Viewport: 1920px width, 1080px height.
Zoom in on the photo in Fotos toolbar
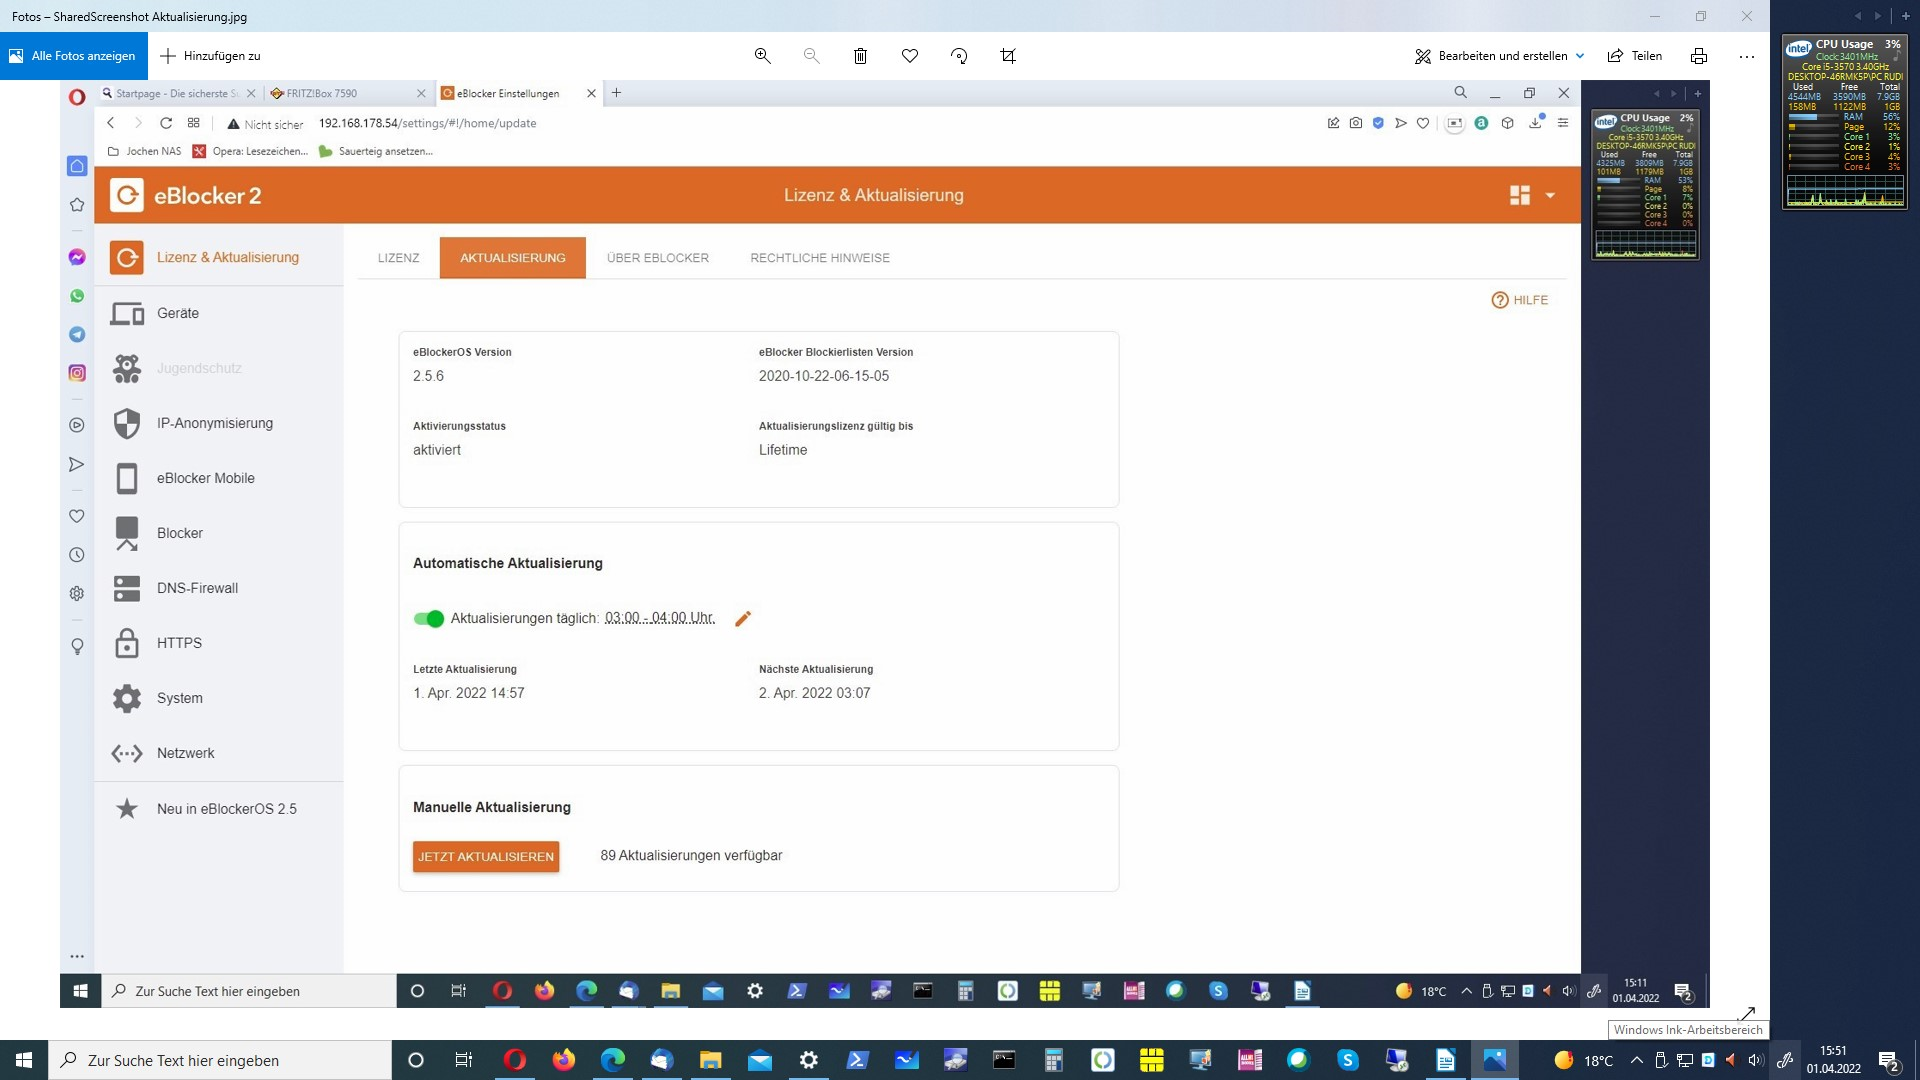(x=762, y=56)
